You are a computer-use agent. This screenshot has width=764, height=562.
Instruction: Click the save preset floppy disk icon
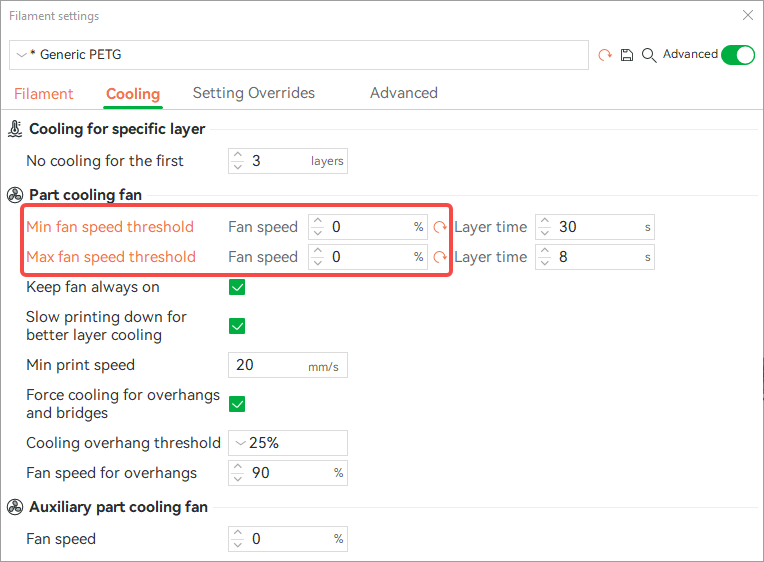click(627, 55)
